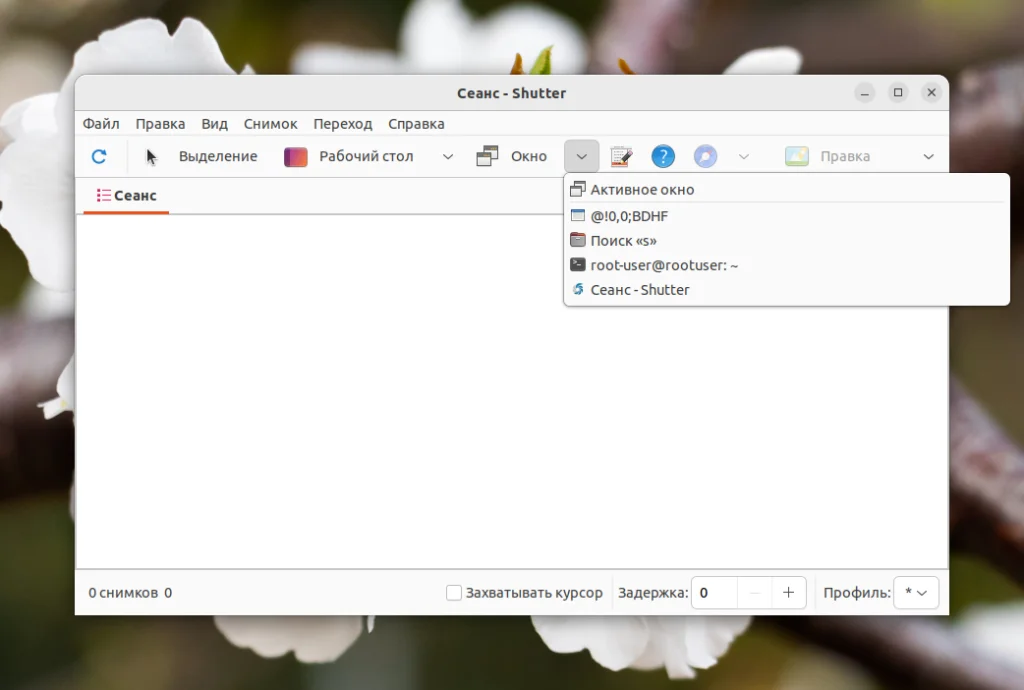Screen dimensions: 1024x690
Task: Expand the Рабочий стол dropdown arrow
Action: tap(447, 156)
